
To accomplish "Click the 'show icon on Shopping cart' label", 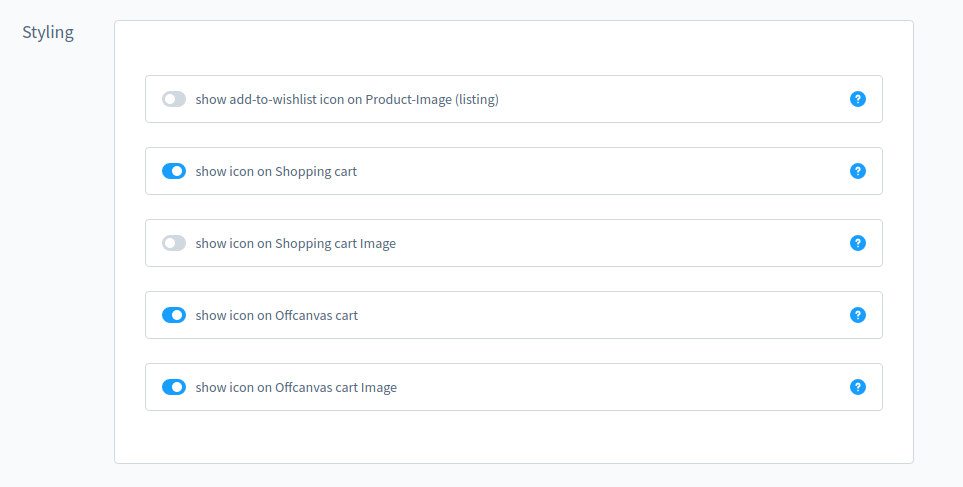I will click(x=276, y=171).
